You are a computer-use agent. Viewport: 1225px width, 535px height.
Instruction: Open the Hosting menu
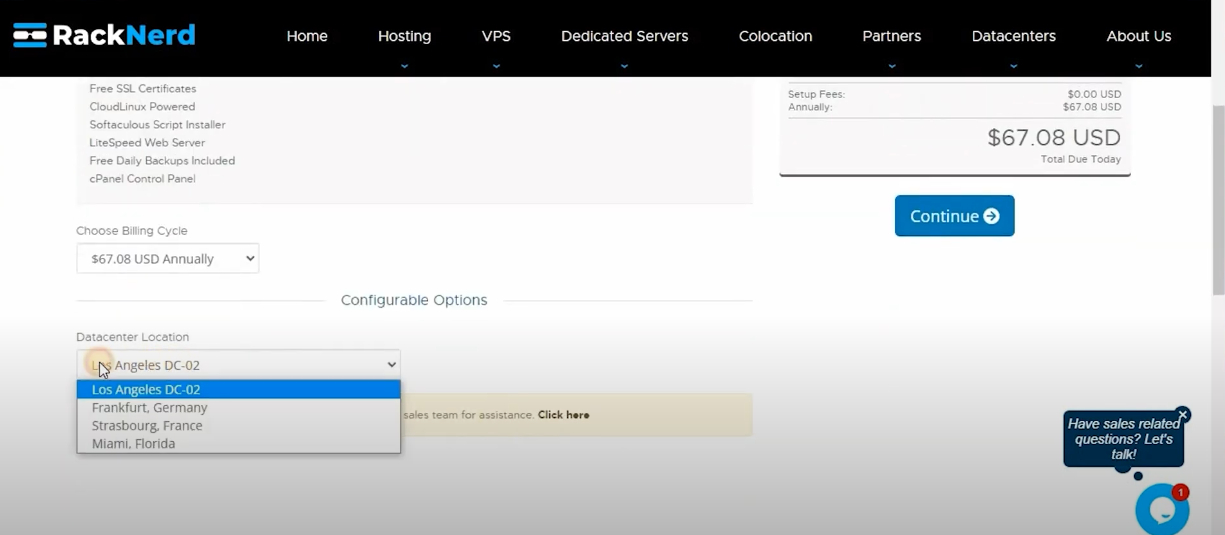click(x=404, y=36)
